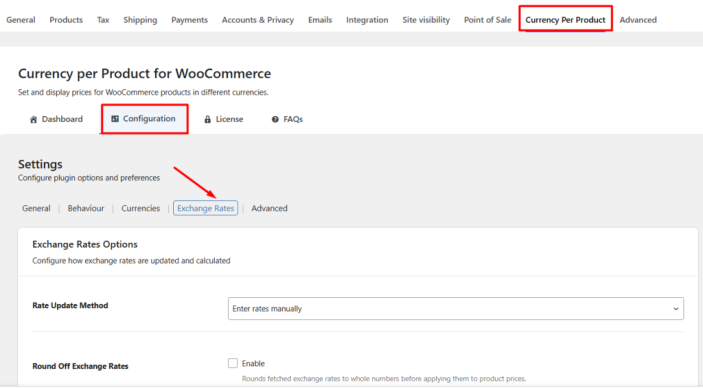Viewport: 703px width, 389px height.
Task: Click the Currency per Product for WooCommerce title
Action: pos(144,73)
